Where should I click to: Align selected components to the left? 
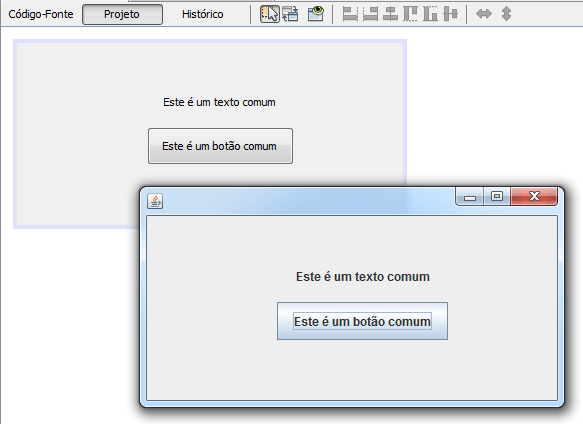[x=350, y=14]
